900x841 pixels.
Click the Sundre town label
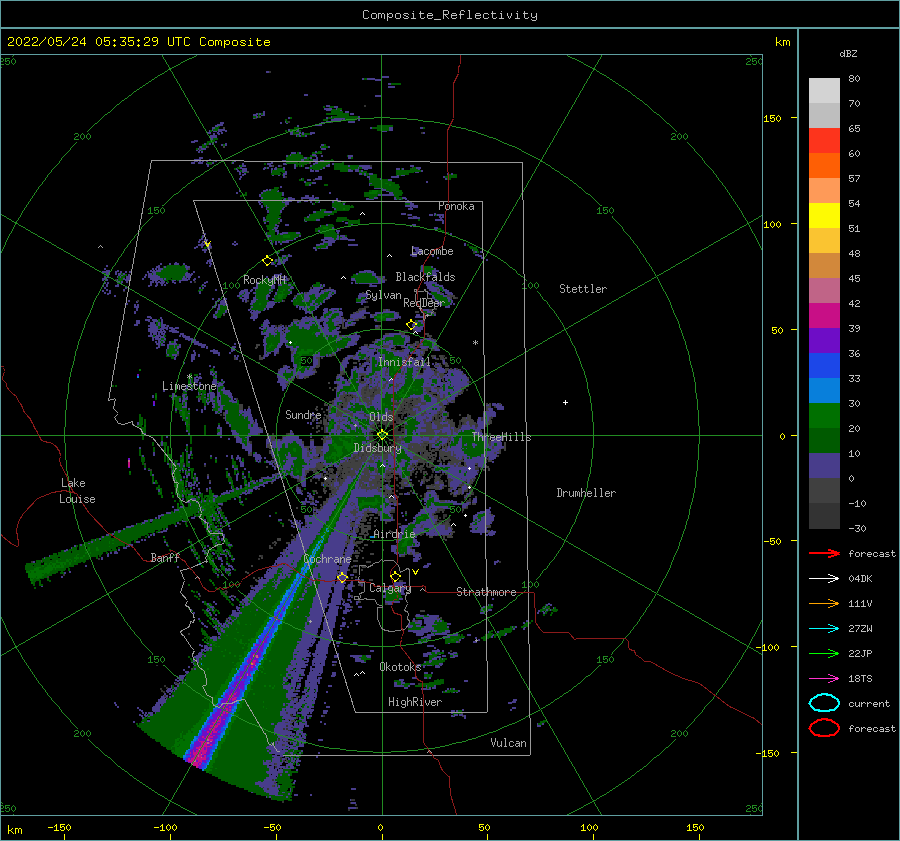[x=303, y=414]
